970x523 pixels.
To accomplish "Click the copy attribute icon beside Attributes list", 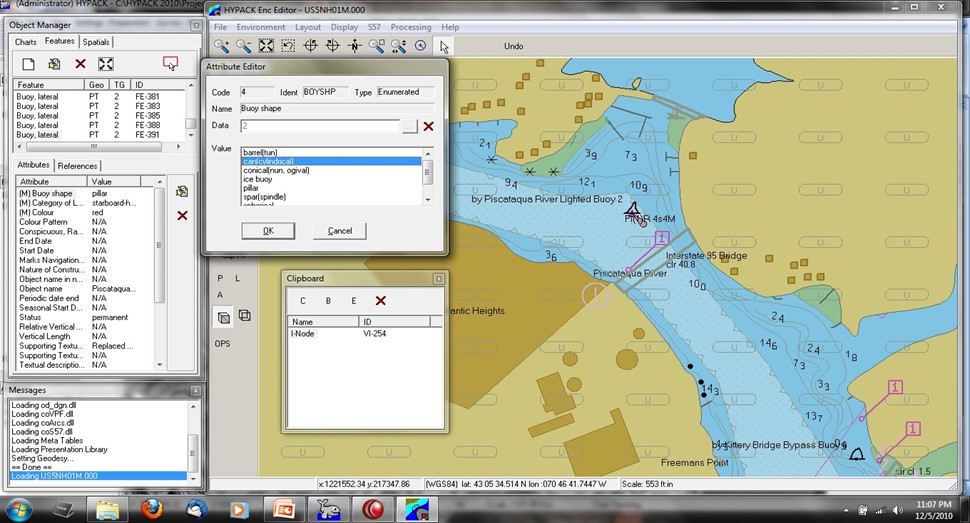I will coord(182,191).
